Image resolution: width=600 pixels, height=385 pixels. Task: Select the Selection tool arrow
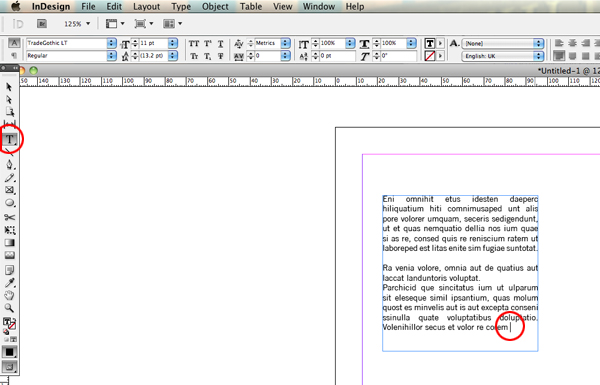(9, 87)
